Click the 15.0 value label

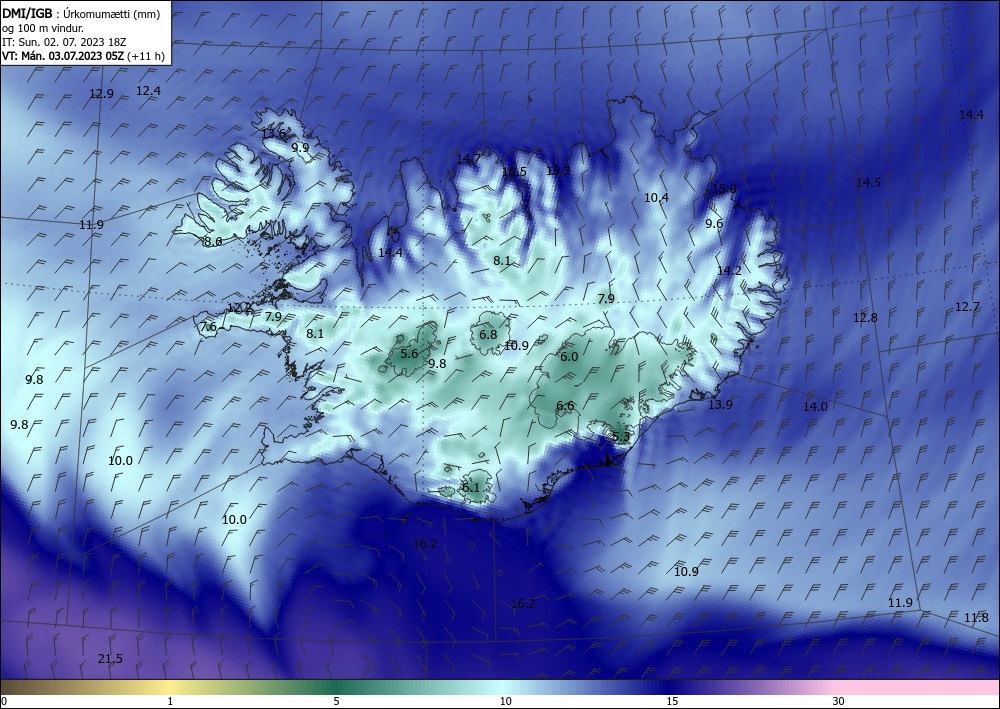(724, 189)
